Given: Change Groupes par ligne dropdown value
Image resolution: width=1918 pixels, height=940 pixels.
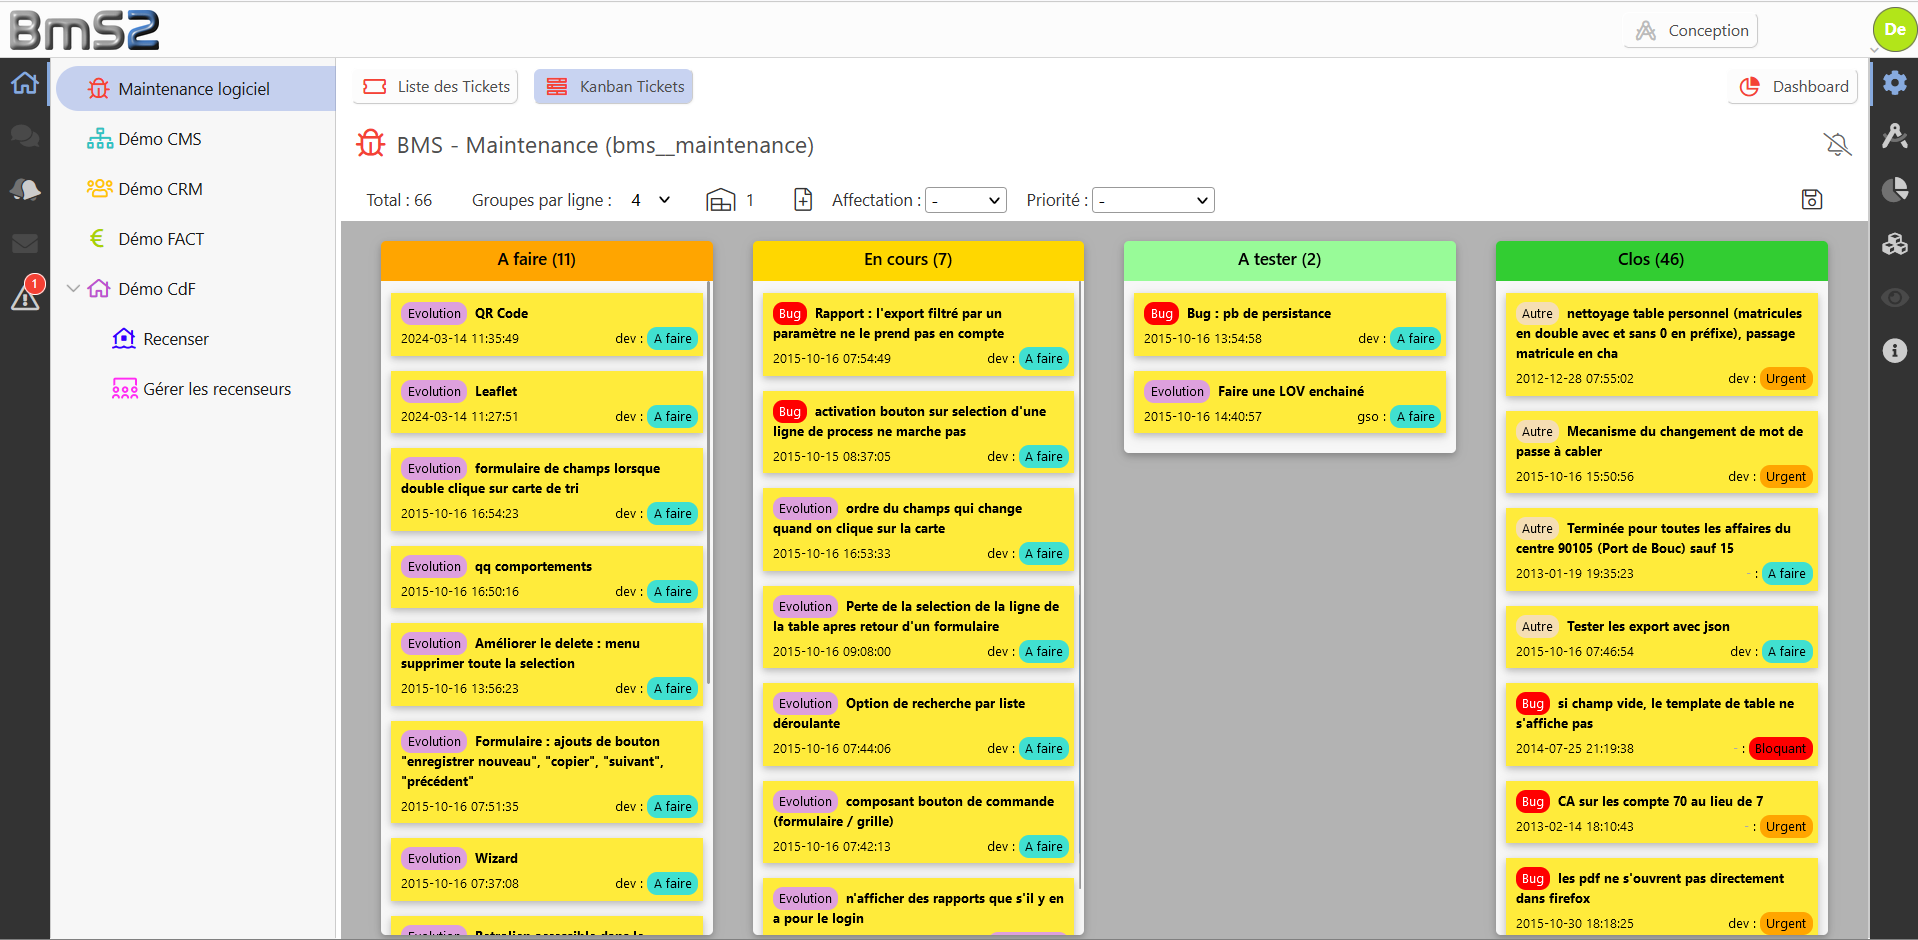Looking at the screenshot, I should 651,201.
